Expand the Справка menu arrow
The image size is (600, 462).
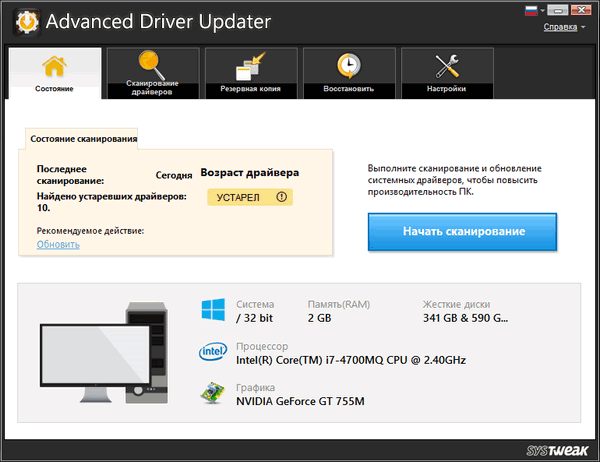click(583, 27)
